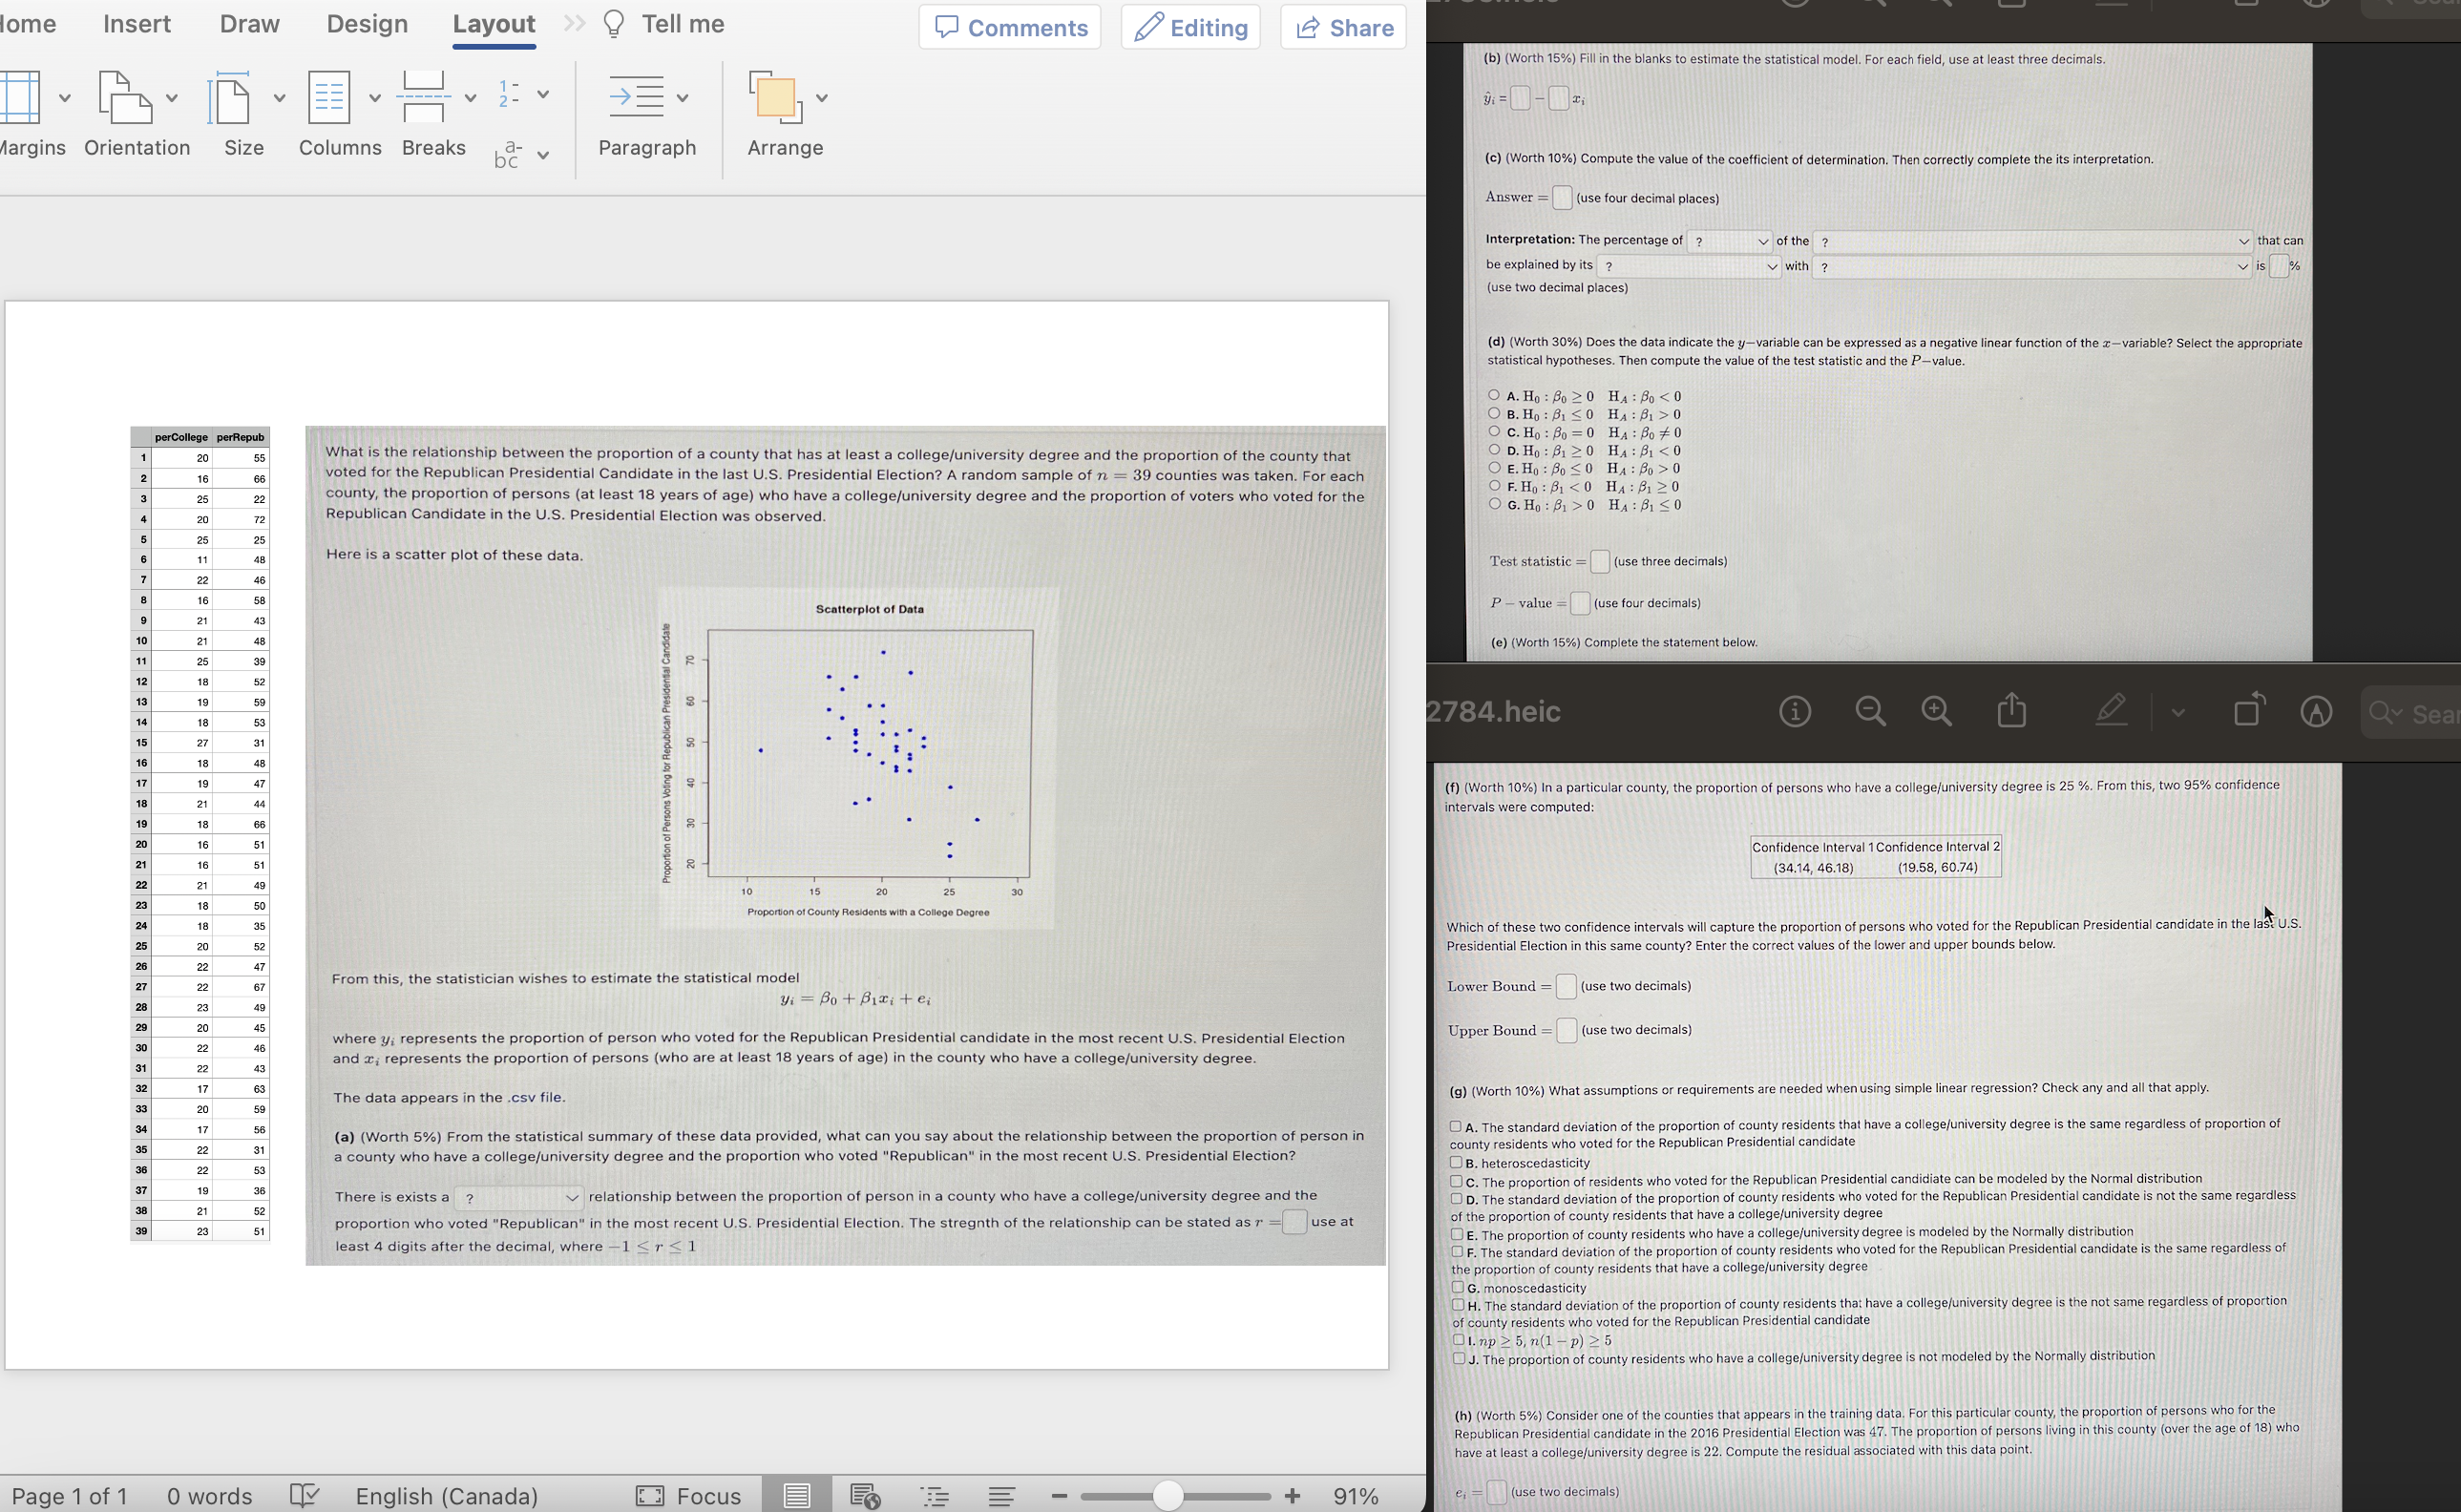Click the share icon in Preview toolbar

[x=2012, y=711]
